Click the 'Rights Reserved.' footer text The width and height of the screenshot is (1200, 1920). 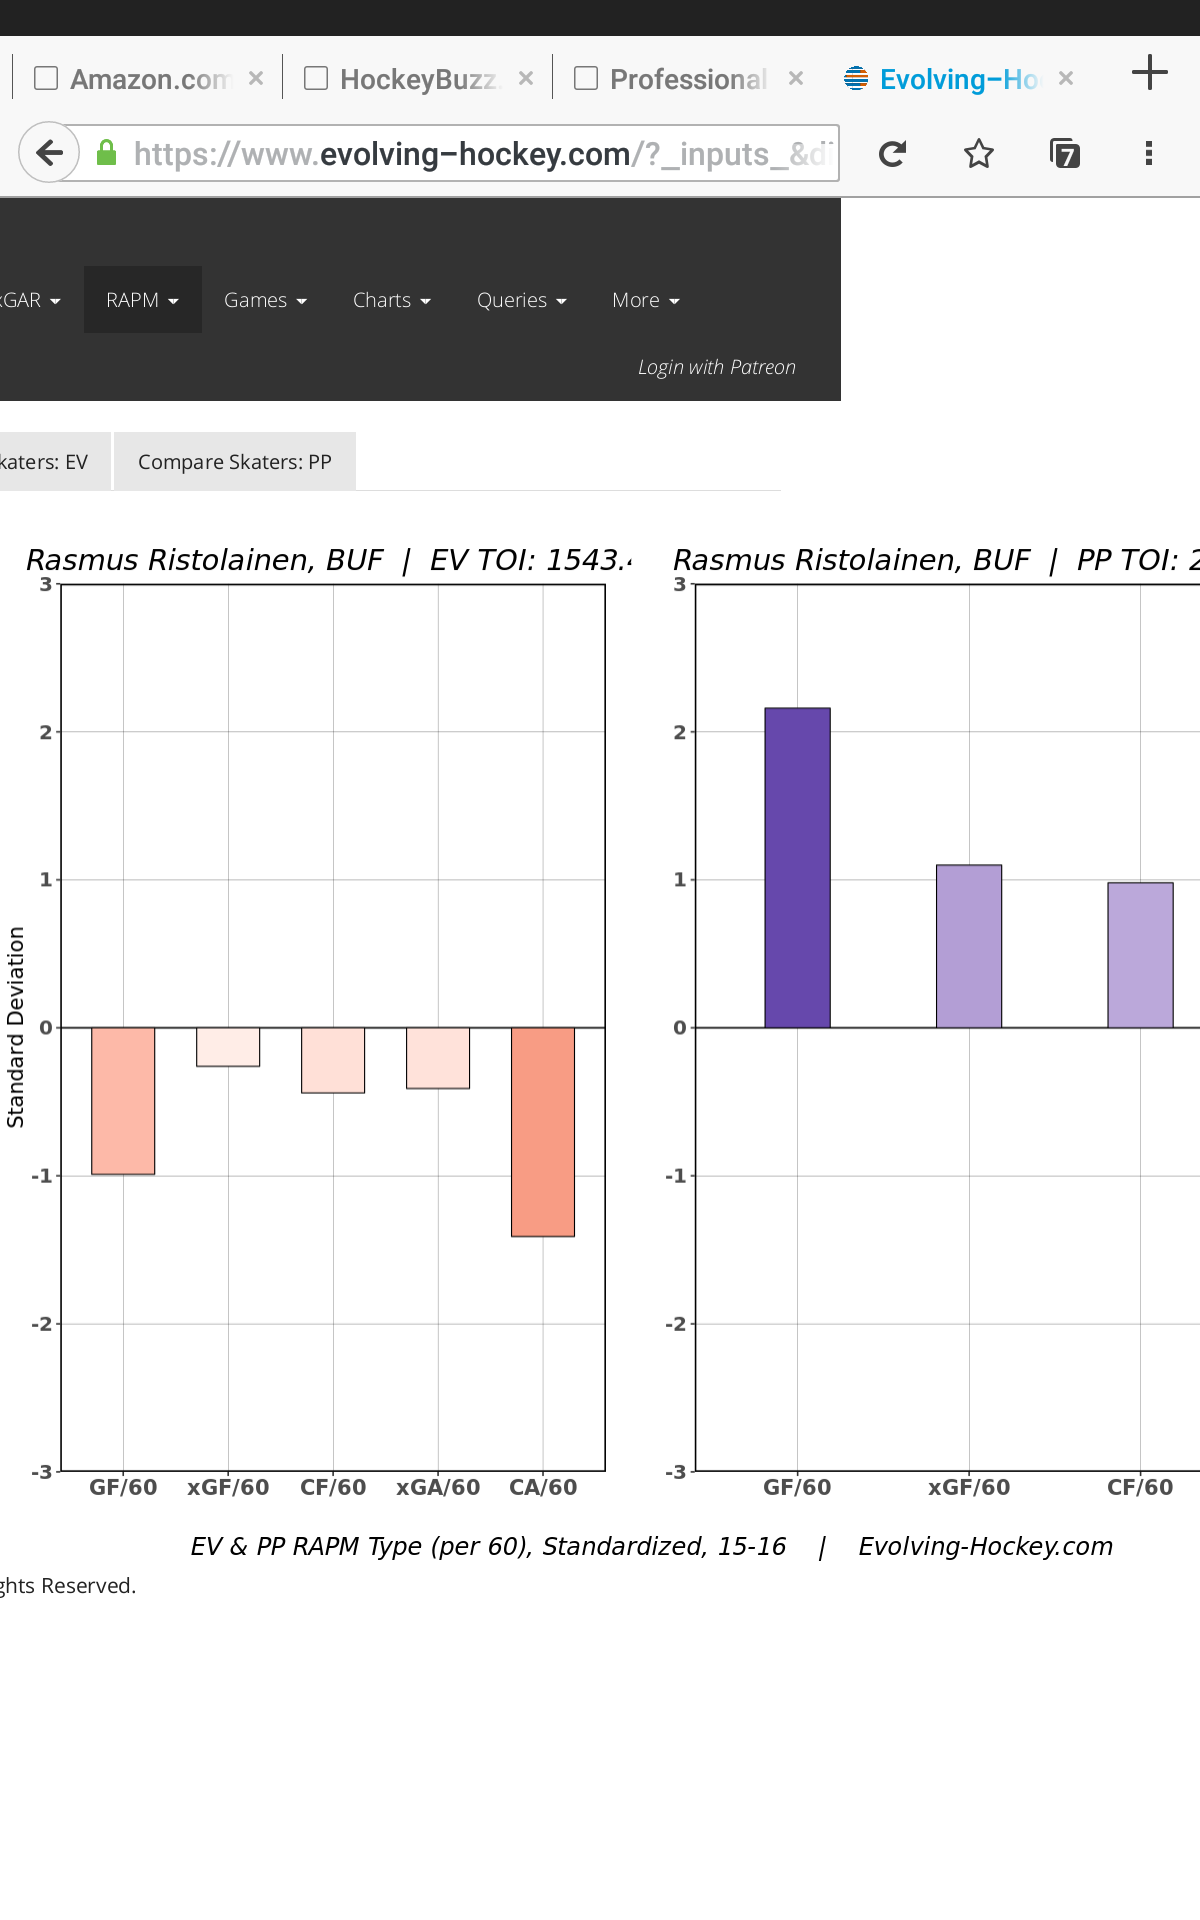pyautogui.click(x=68, y=1586)
